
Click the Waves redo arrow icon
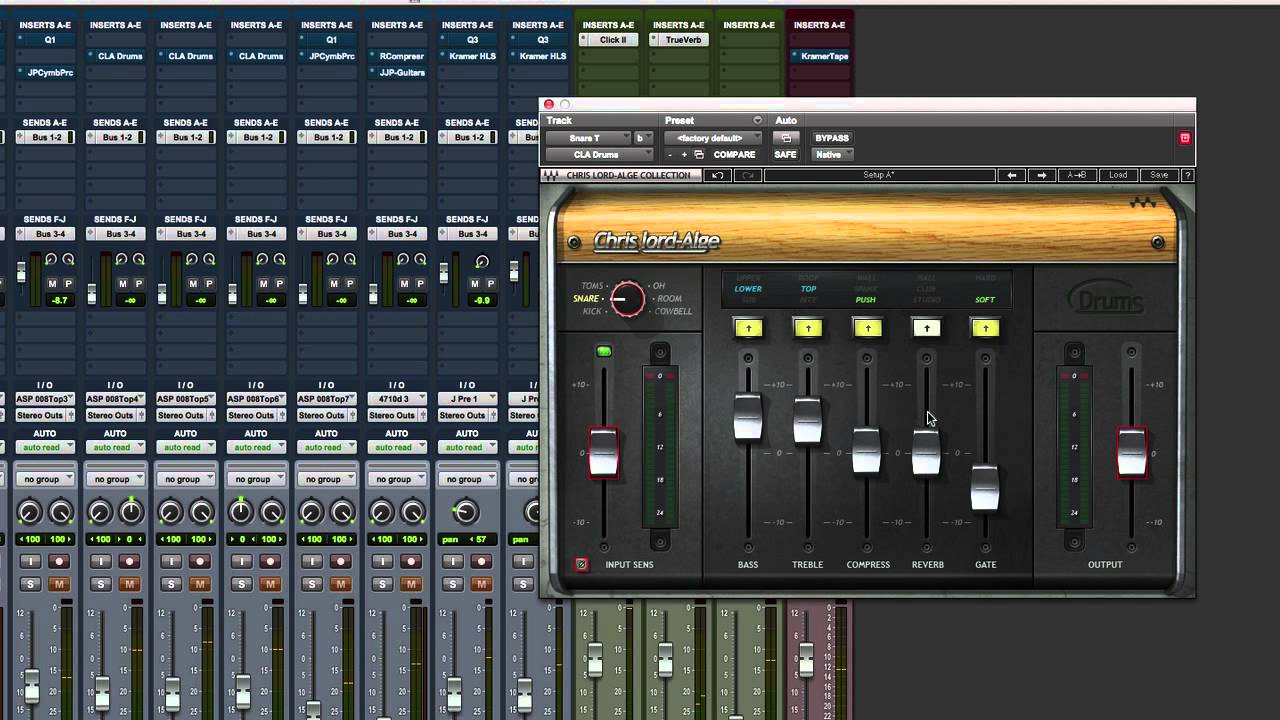tap(747, 175)
